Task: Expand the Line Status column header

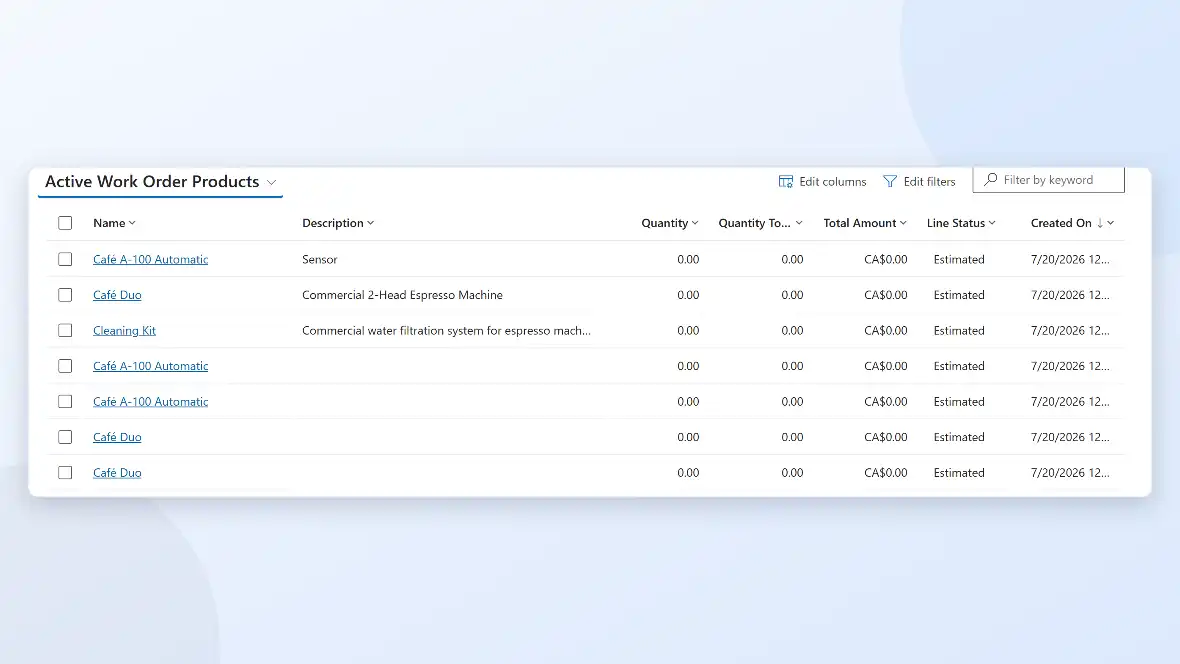Action: tap(961, 223)
